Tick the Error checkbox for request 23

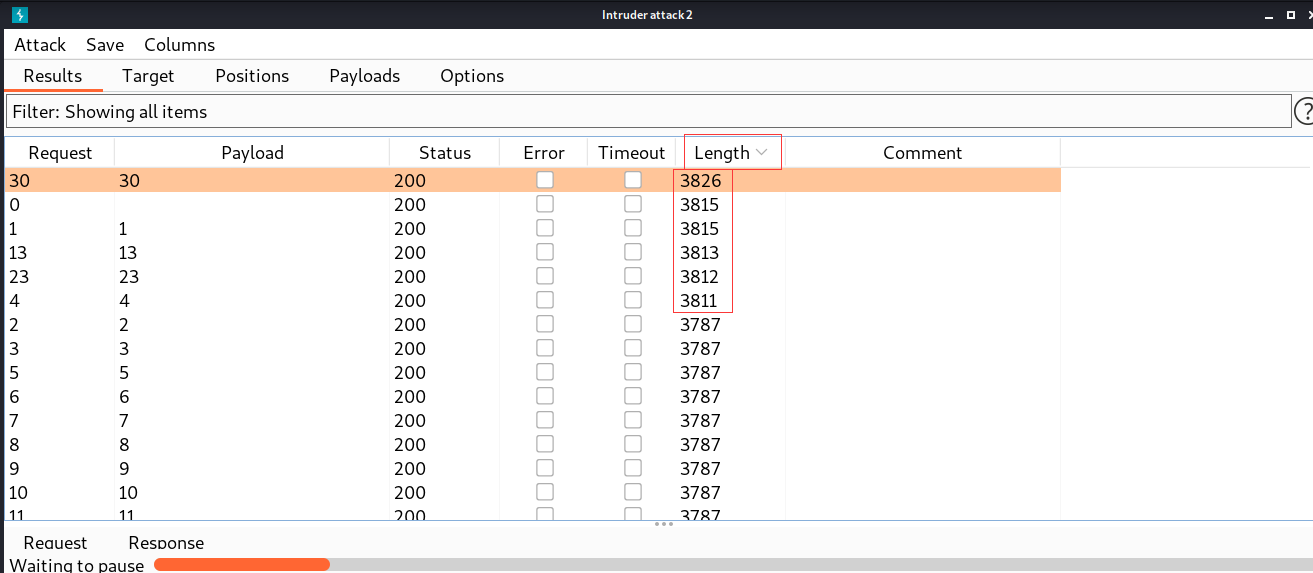pyautogui.click(x=545, y=276)
